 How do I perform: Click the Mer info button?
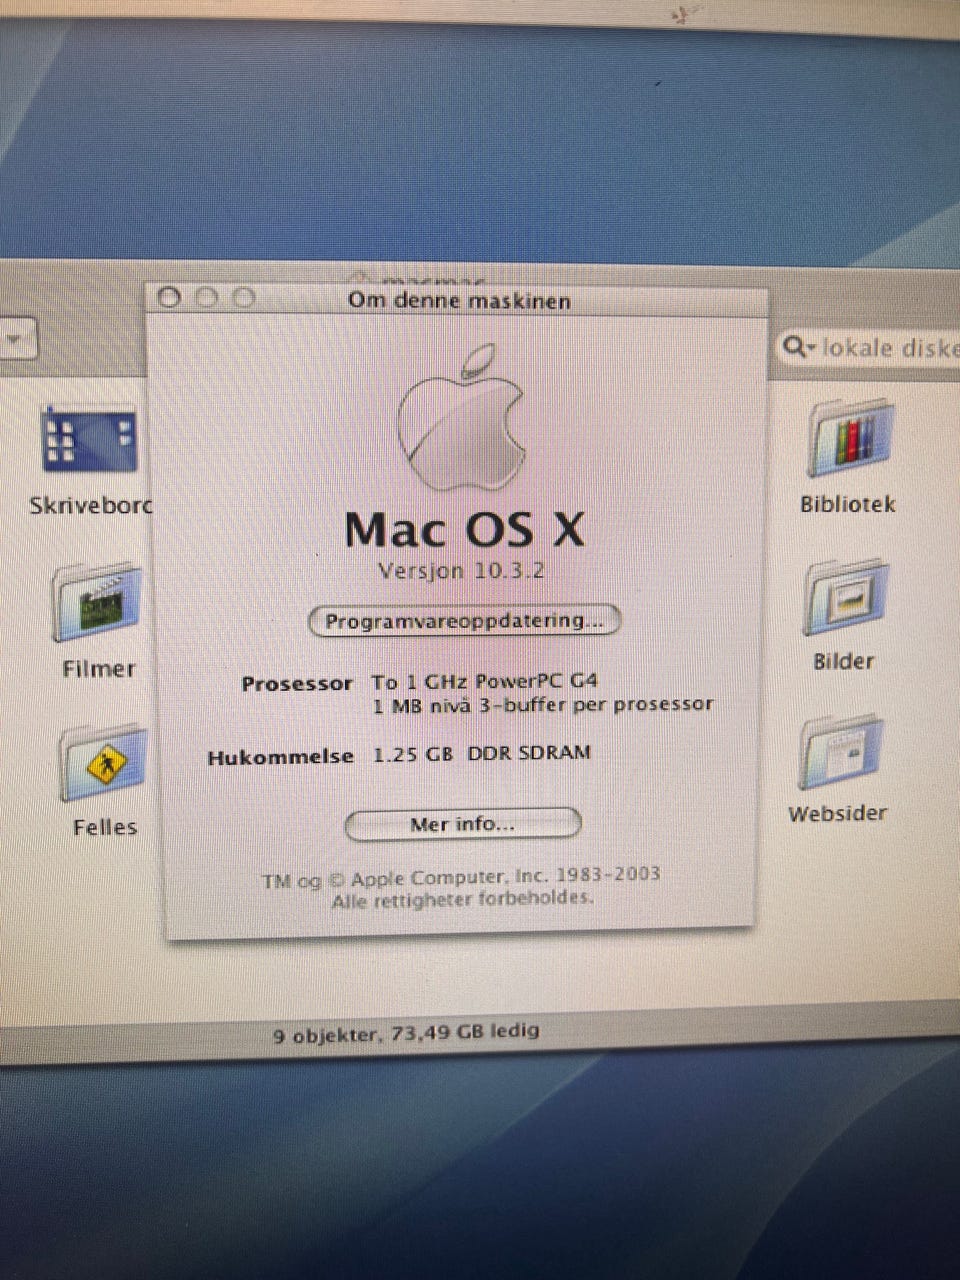point(462,825)
